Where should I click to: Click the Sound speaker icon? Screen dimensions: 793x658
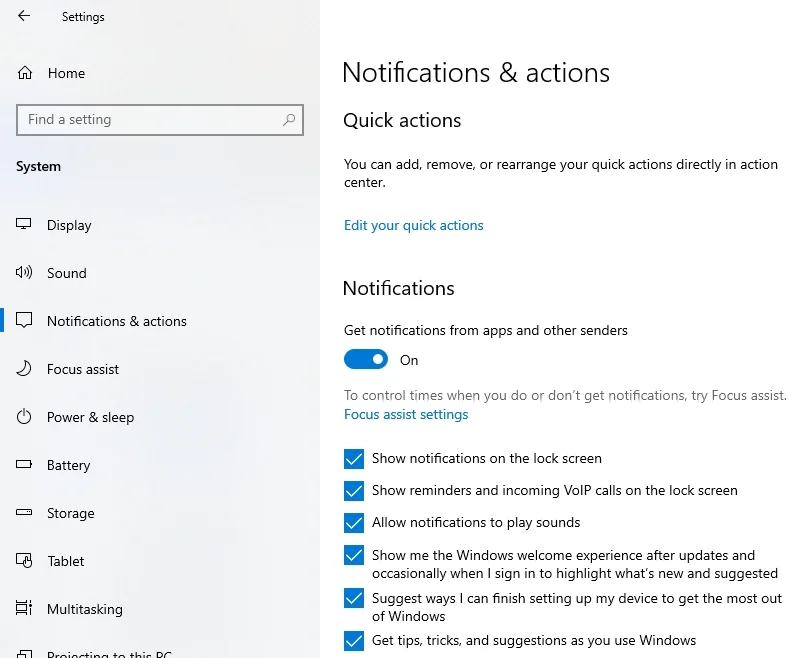point(24,273)
